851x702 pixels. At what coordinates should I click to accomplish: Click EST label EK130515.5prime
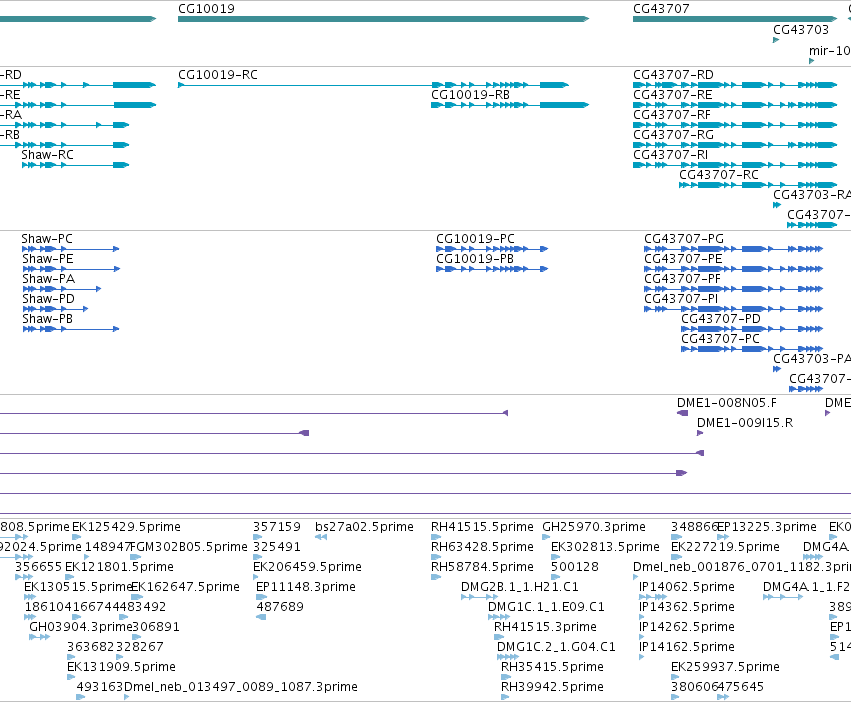[x=78, y=587]
